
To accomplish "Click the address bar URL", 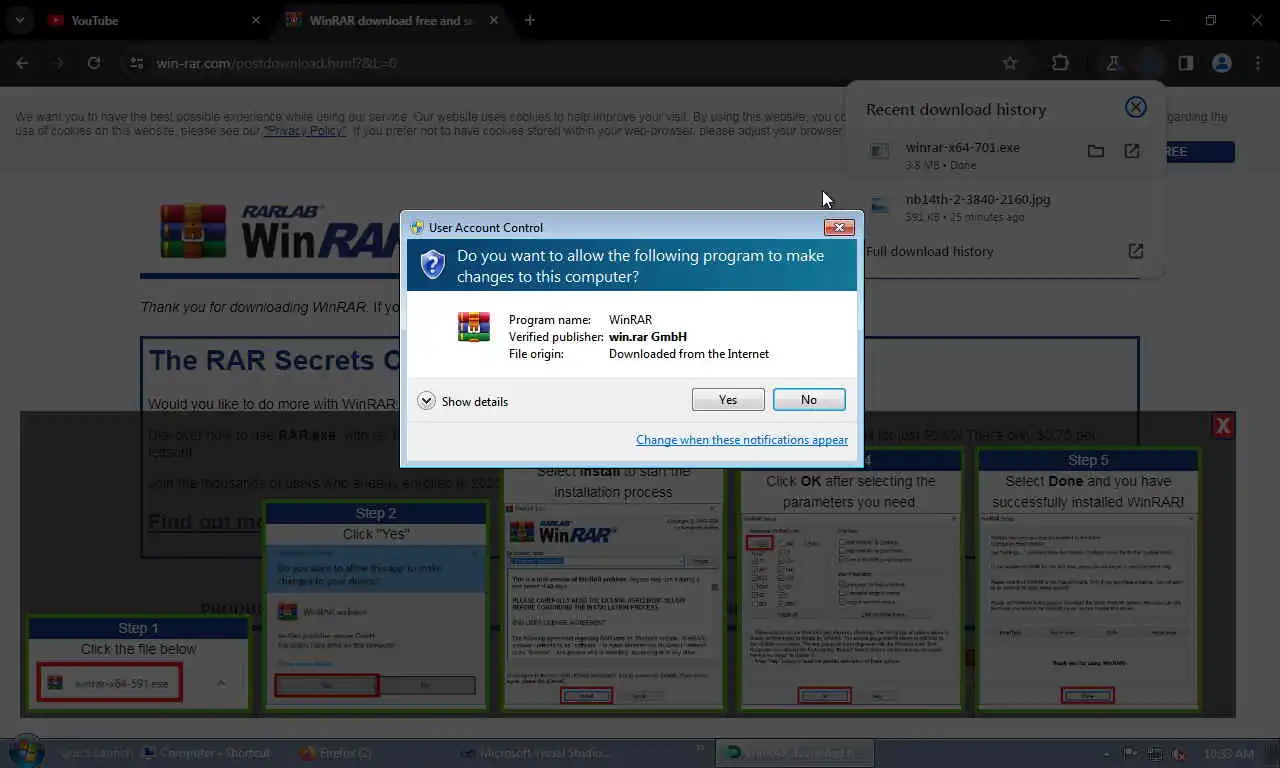I will click(277, 63).
